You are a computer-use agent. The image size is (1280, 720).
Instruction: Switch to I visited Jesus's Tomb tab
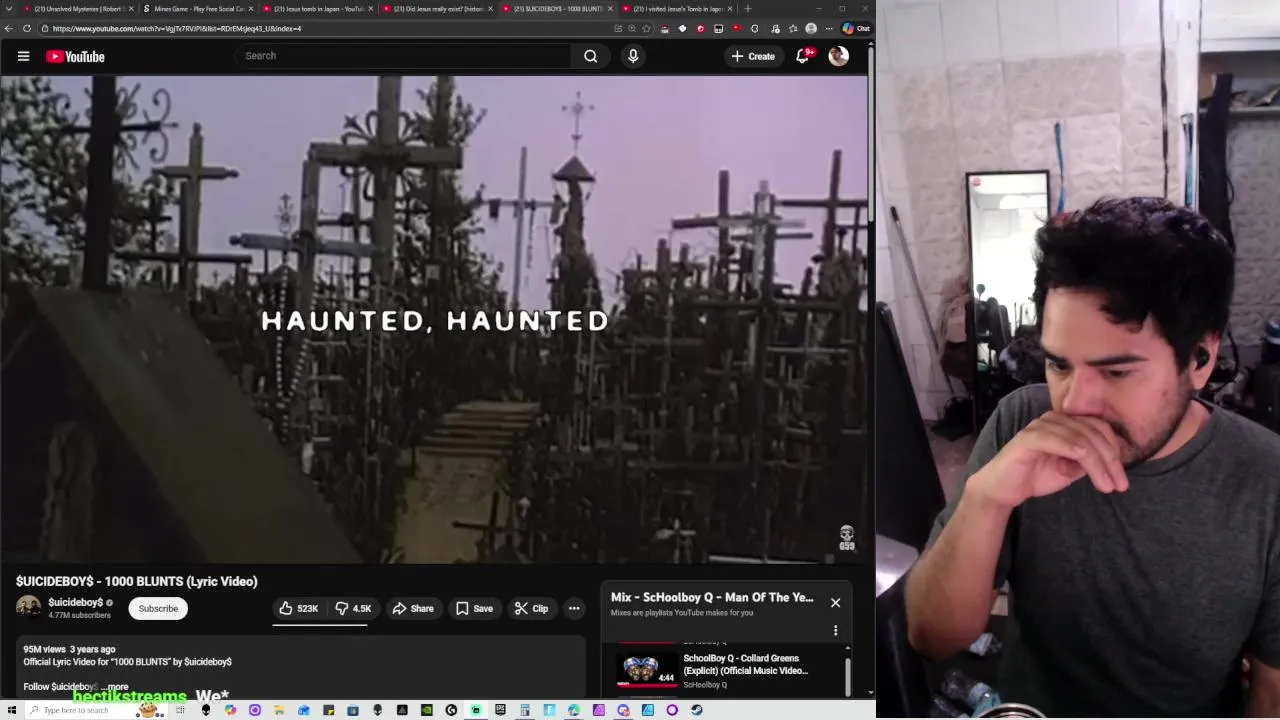tap(678, 9)
